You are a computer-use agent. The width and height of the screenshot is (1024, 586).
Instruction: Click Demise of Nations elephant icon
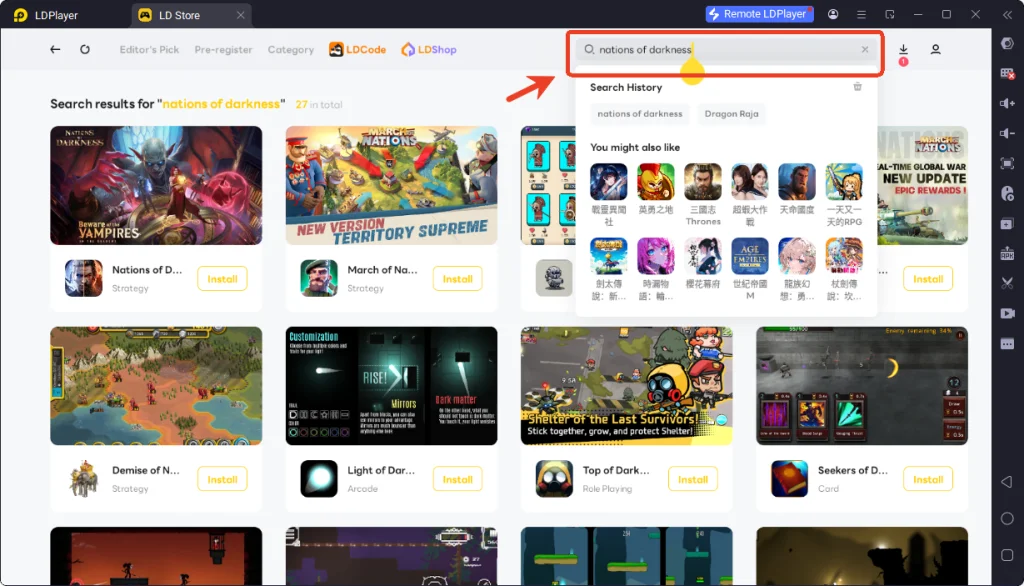(84, 479)
